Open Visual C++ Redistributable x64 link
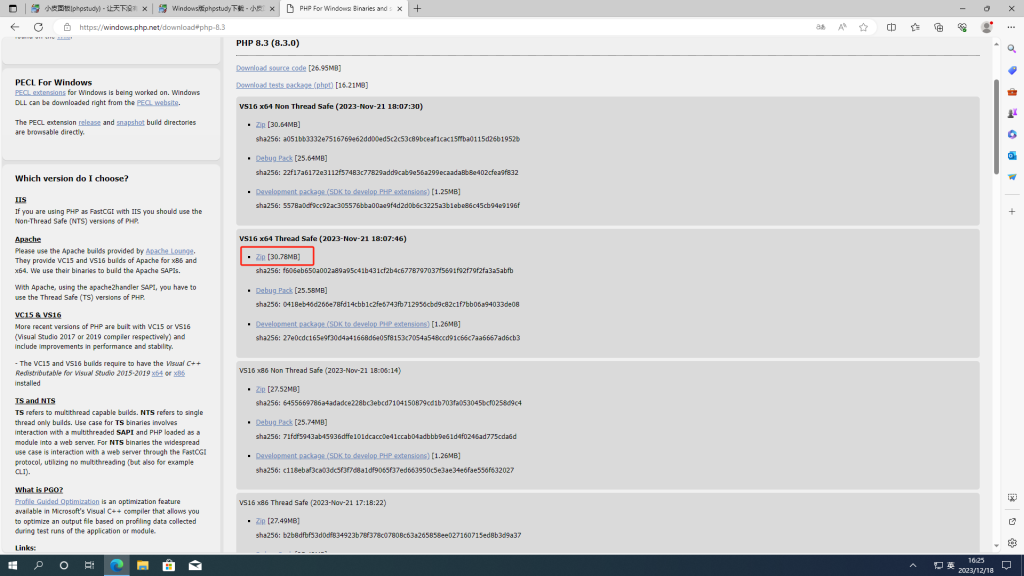This screenshot has height=576, width=1024. click(x=157, y=374)
